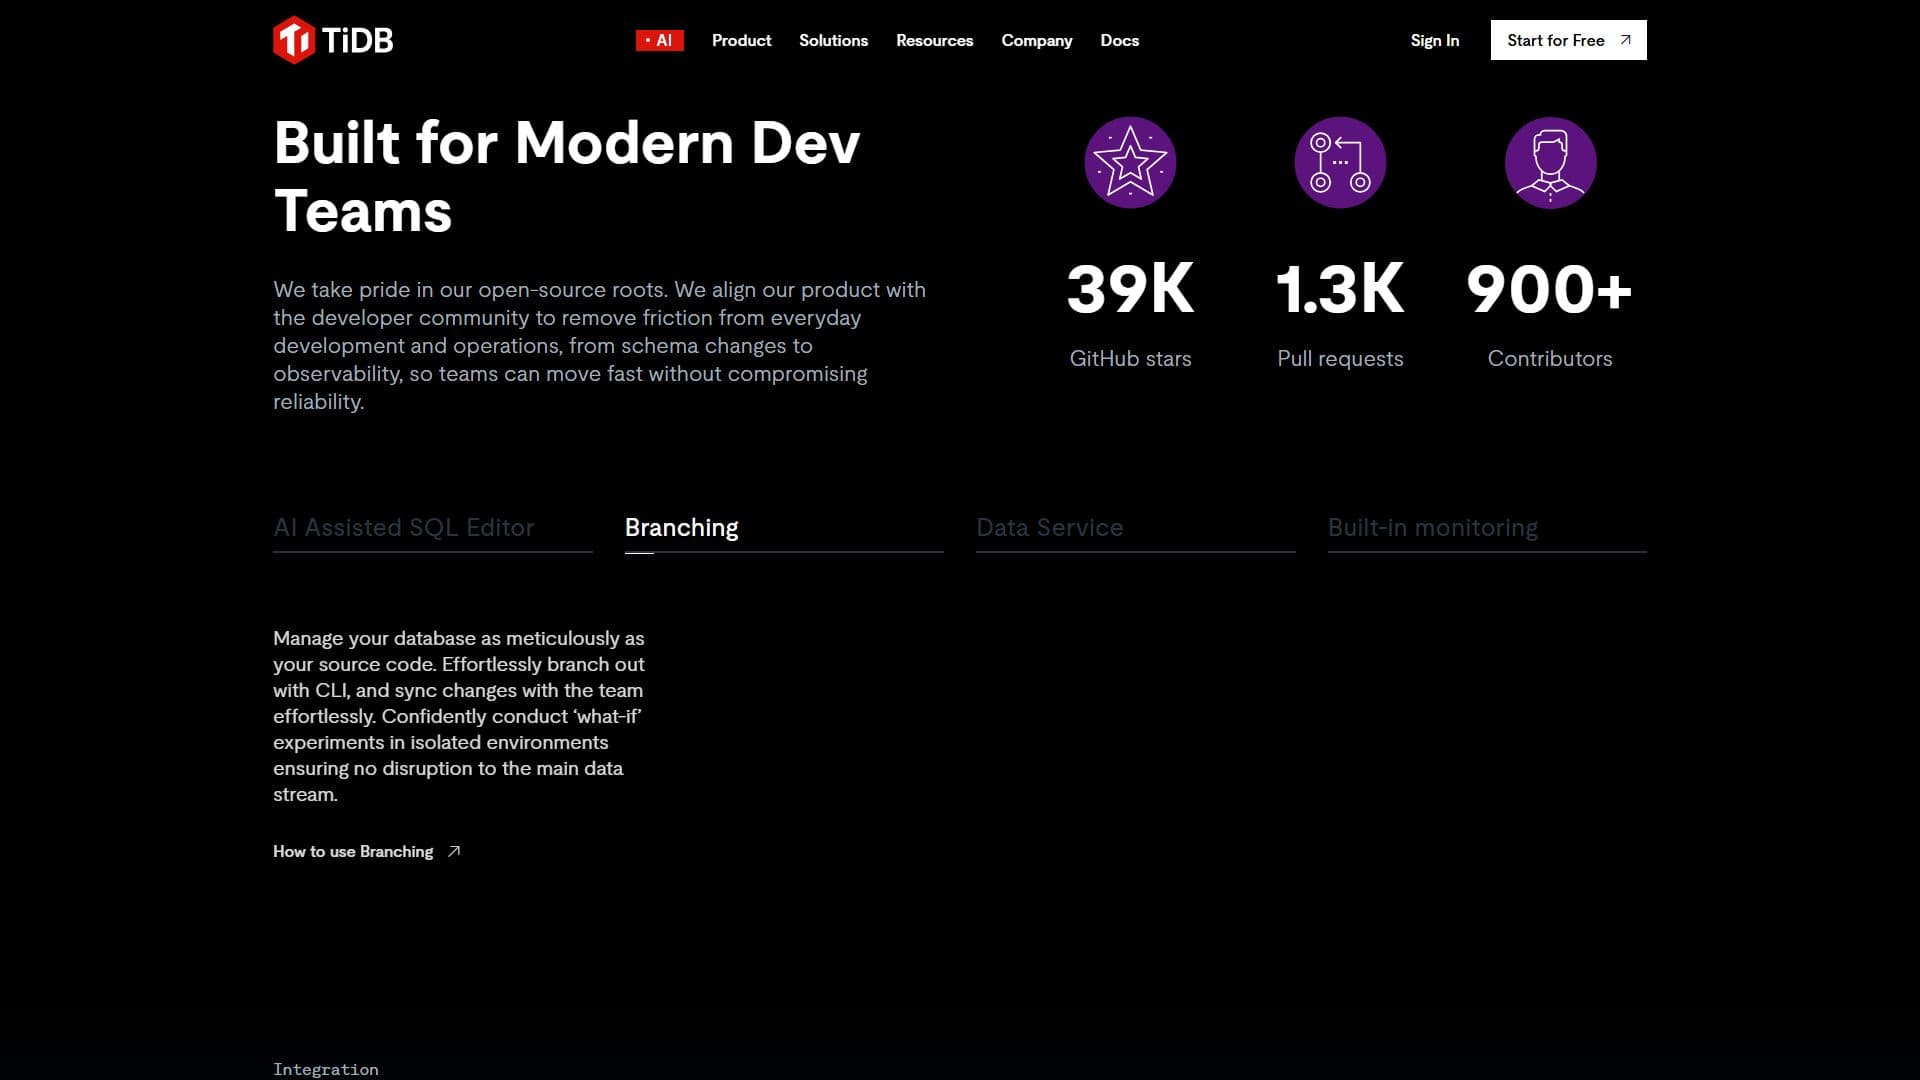Click the Contributors person icon
This screenshot has width=1920, height=1080.
[x=1550, y=163]
